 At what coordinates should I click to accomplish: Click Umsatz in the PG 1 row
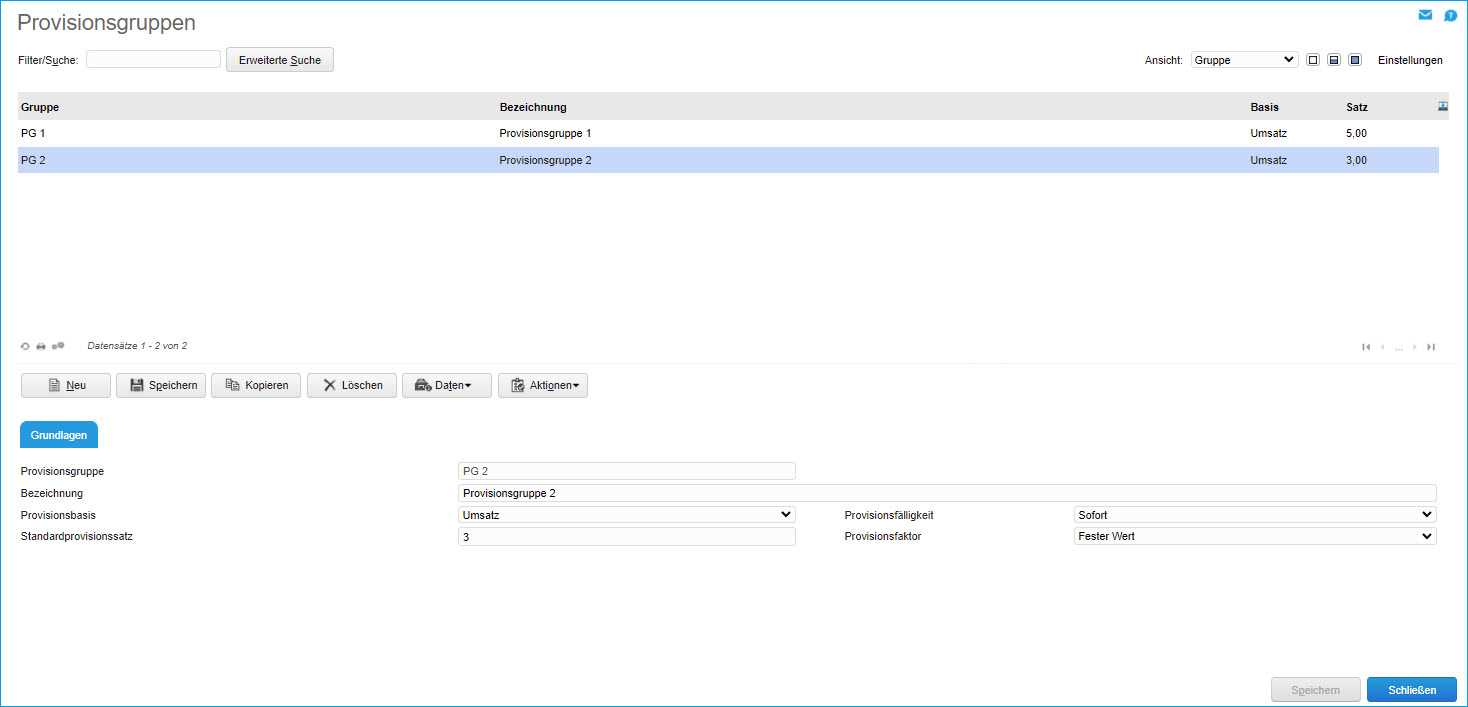tap(1268, 133)
